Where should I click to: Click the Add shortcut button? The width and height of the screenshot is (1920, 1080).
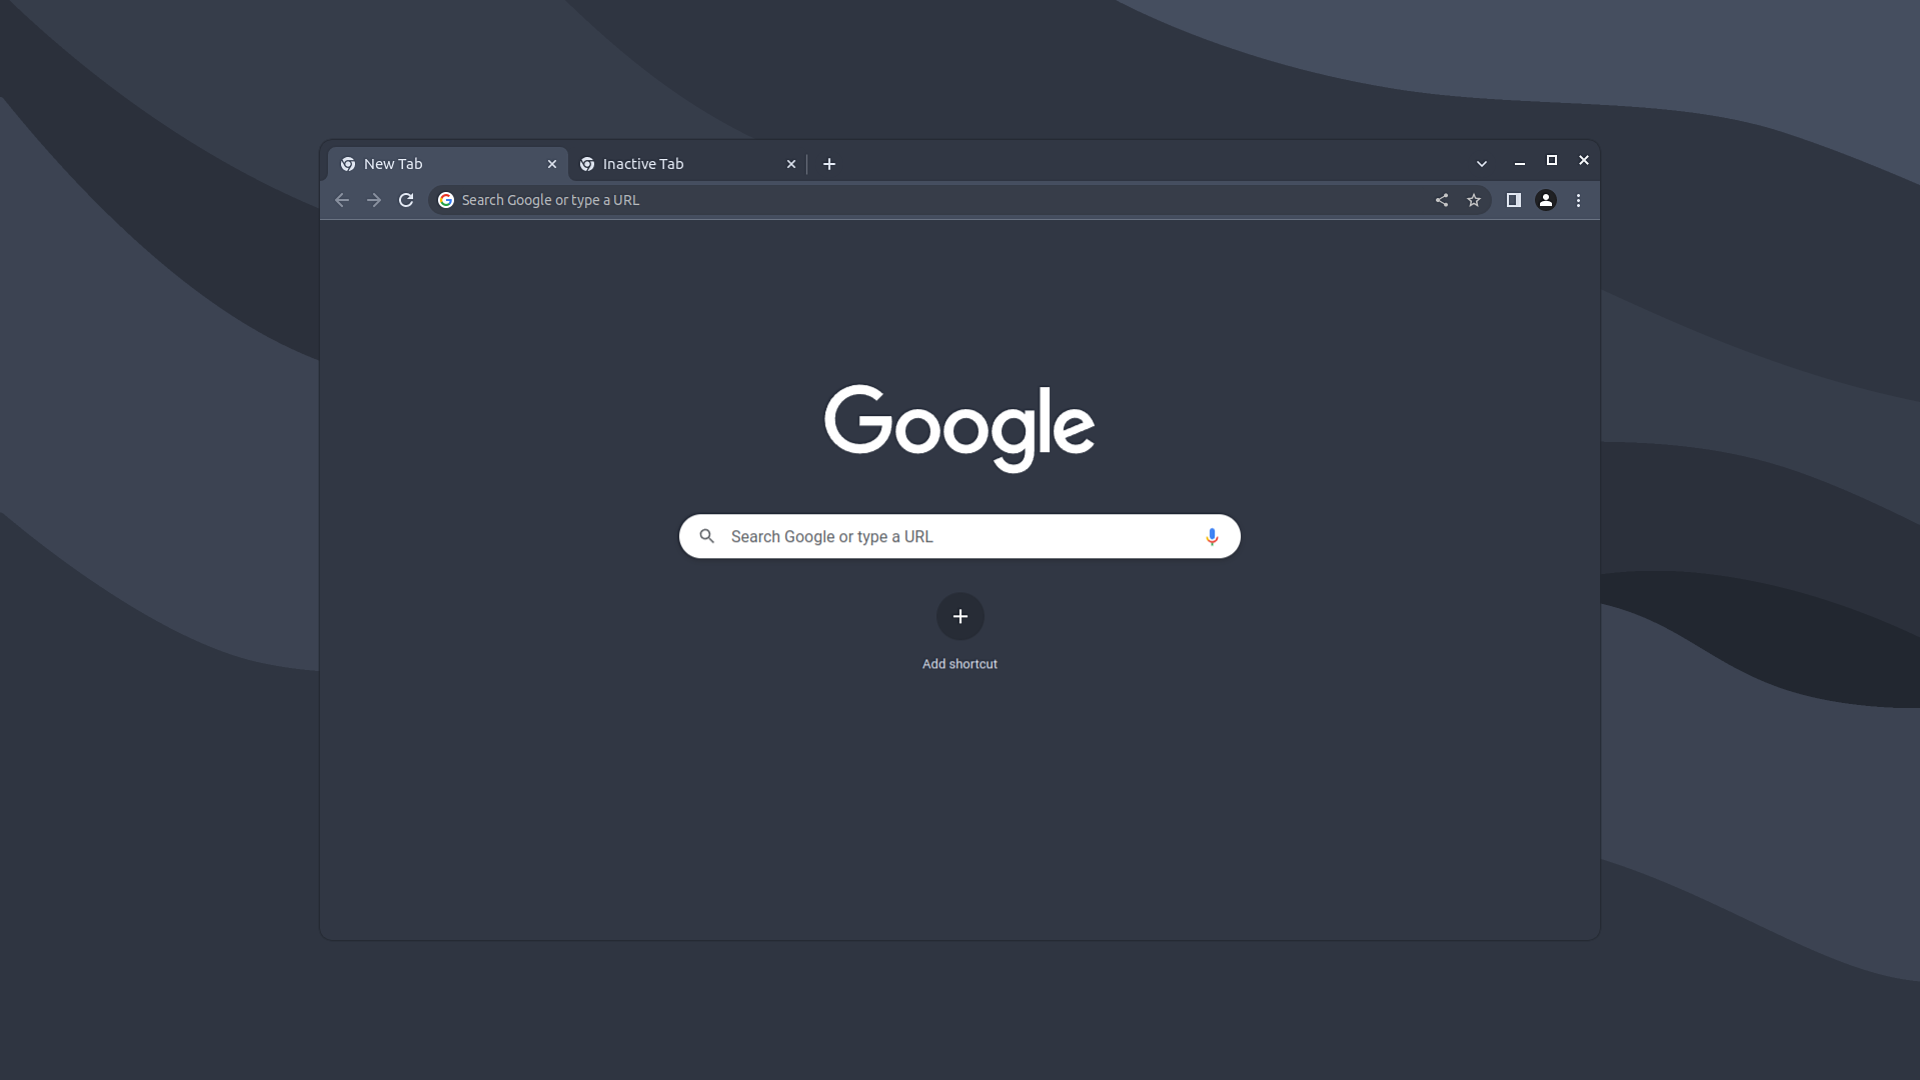click(x=960, y=617)
